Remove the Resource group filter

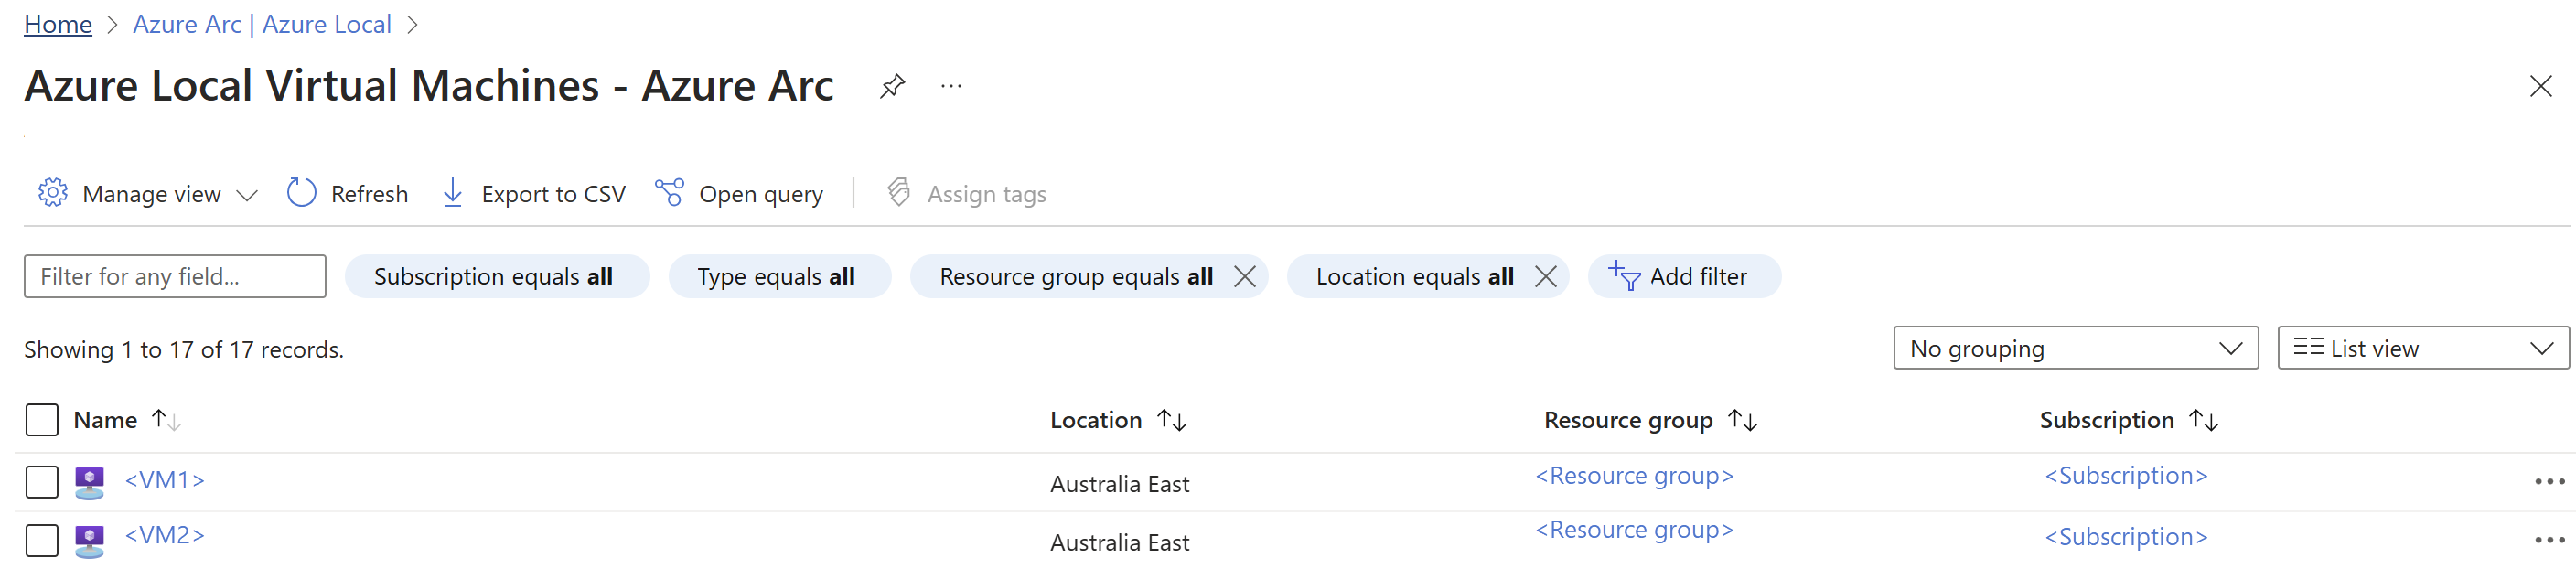(x=1245, y=276)
